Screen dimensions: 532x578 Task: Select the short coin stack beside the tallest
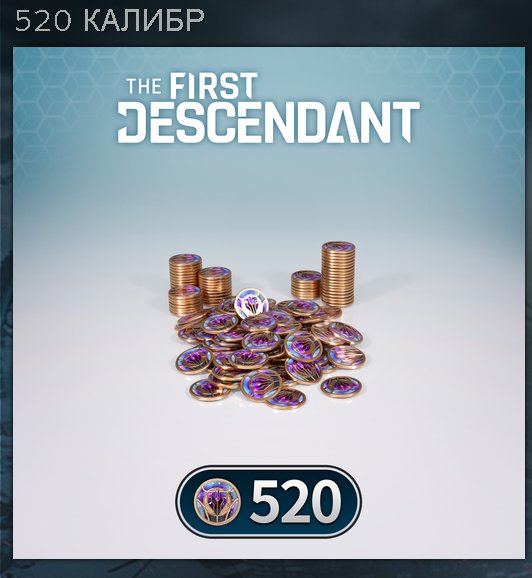click(x=306, y=285)
